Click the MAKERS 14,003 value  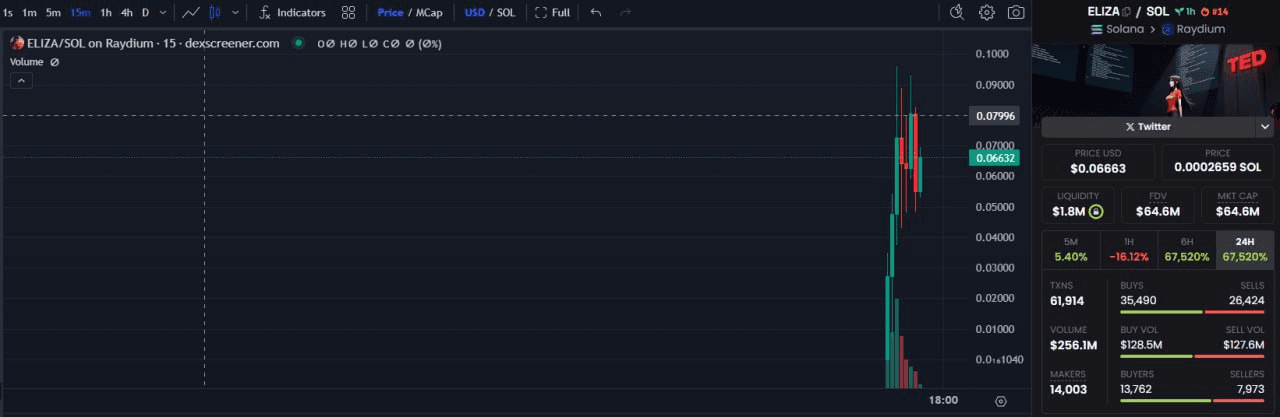(1068, 390)
